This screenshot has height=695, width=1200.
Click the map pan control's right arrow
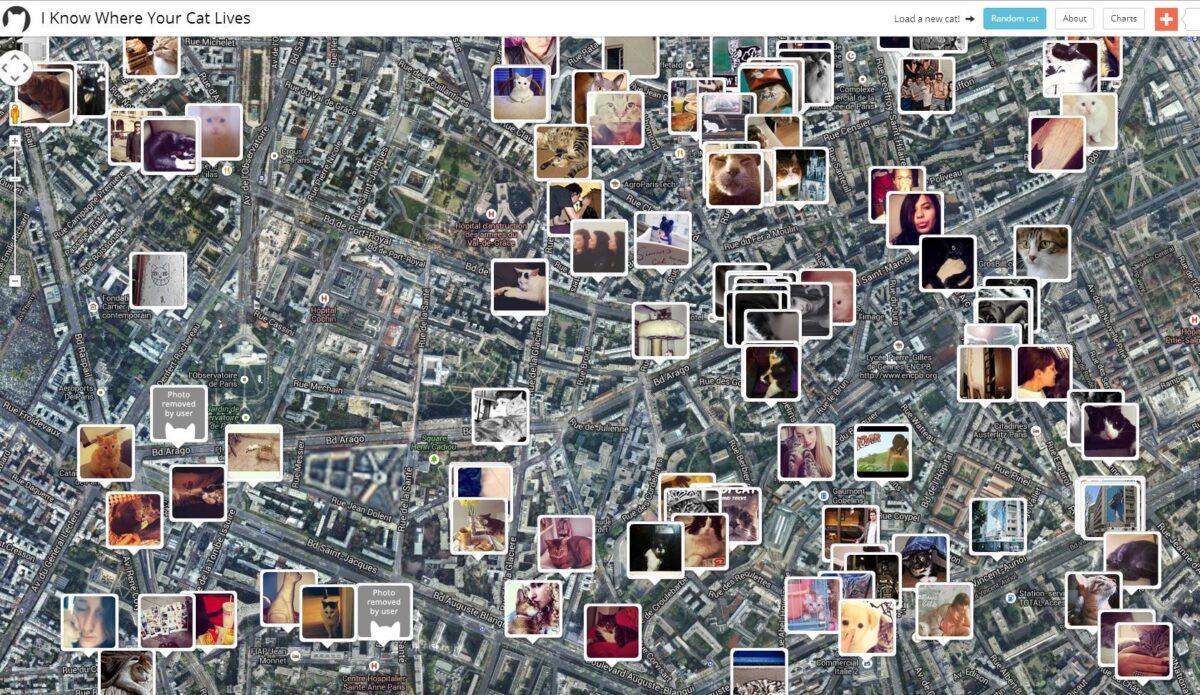pos(27,69)
